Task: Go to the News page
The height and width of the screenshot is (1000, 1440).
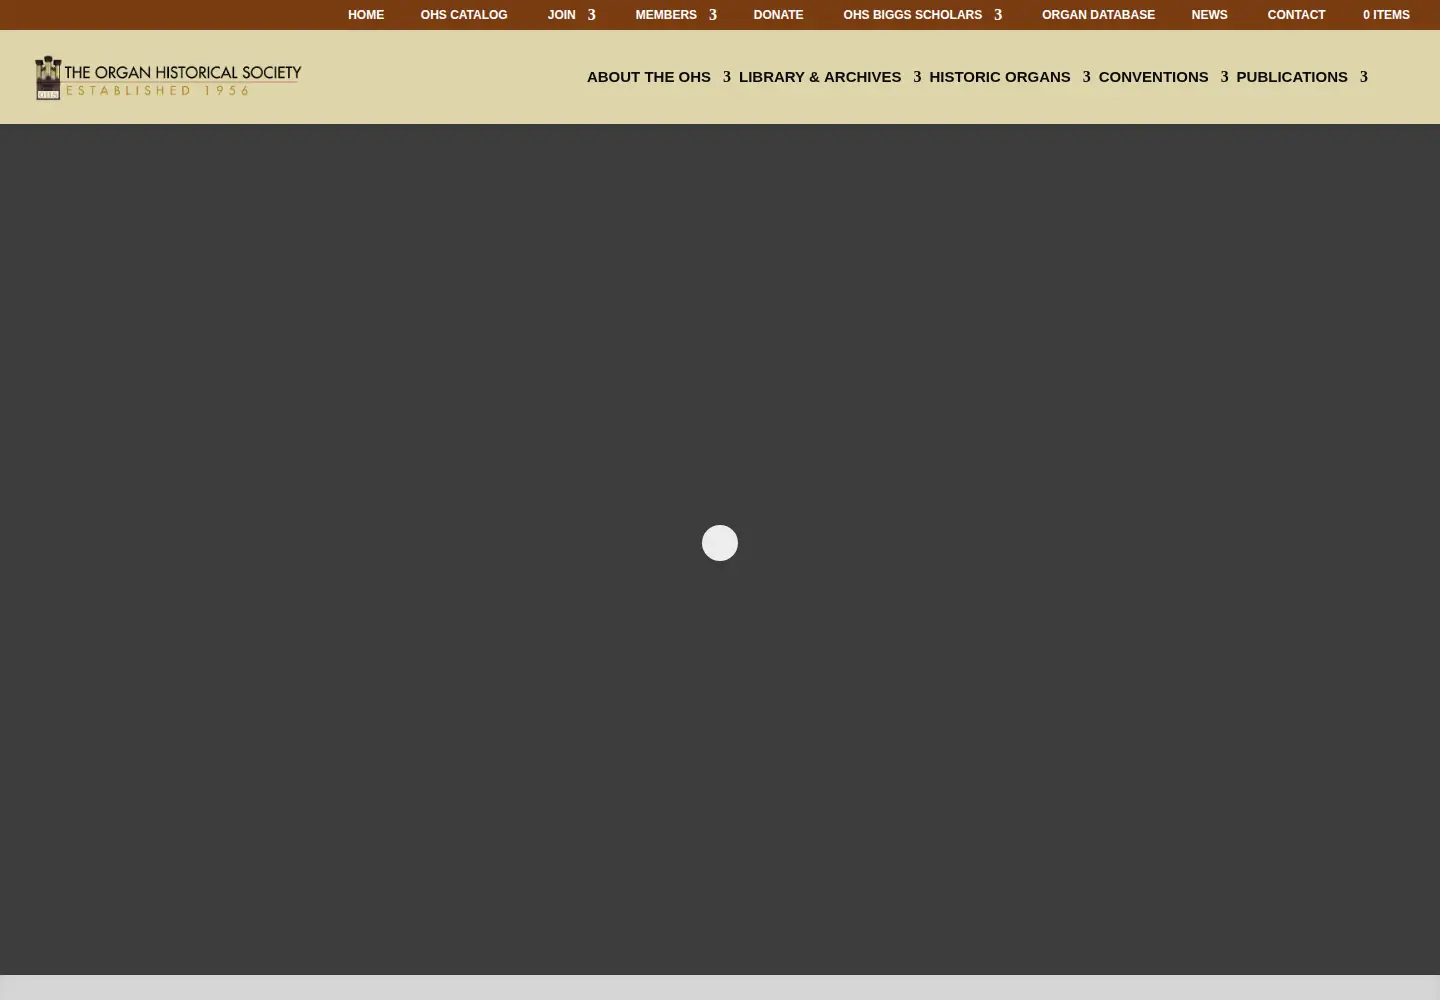Action: [x=1209, y=15]
